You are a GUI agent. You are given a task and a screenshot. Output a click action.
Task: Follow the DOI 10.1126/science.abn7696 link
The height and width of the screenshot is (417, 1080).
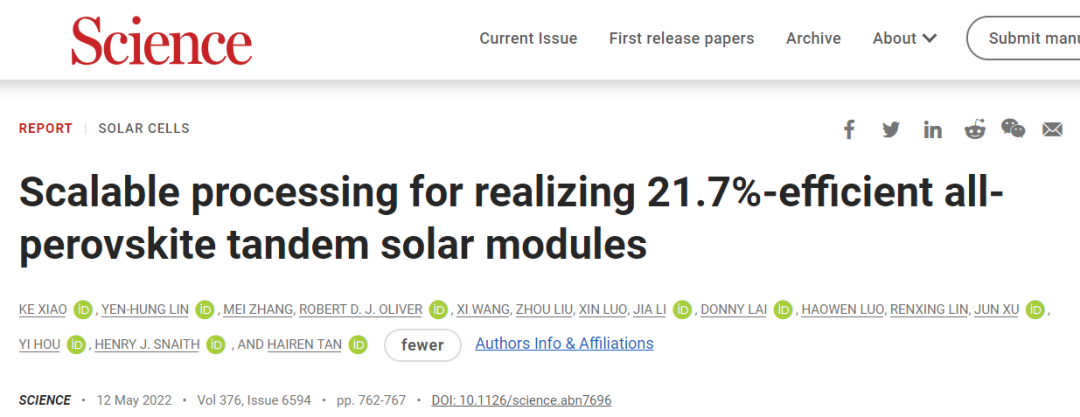click(x=521, y=400)
